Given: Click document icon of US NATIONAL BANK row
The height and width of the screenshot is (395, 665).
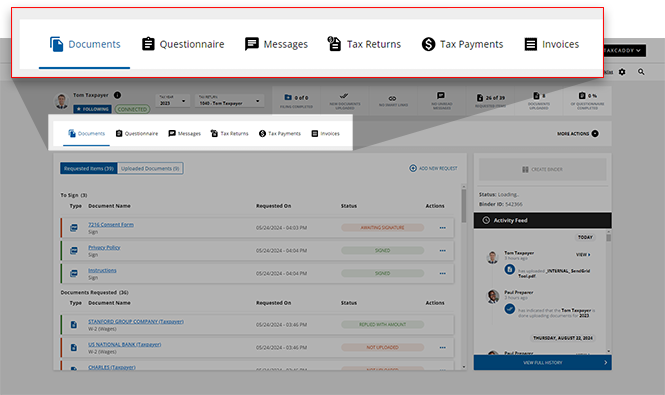Looking at the screenshot, I should (x=74, y=347).
